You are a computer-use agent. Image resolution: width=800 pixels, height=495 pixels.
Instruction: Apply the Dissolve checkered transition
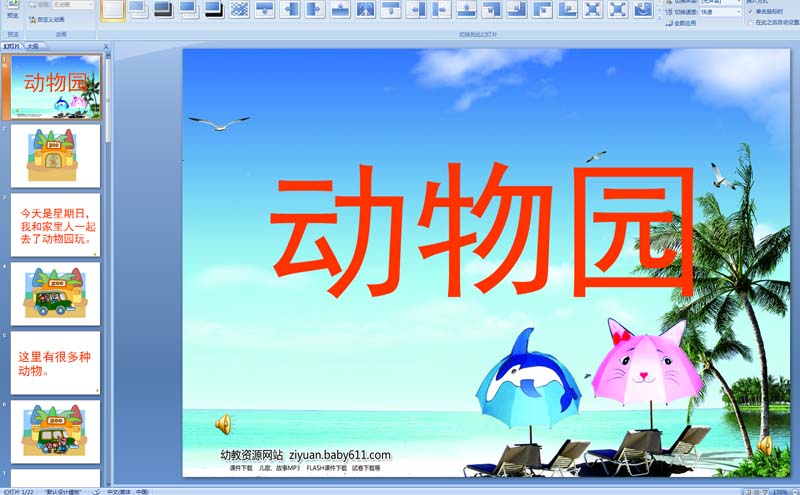239,9
